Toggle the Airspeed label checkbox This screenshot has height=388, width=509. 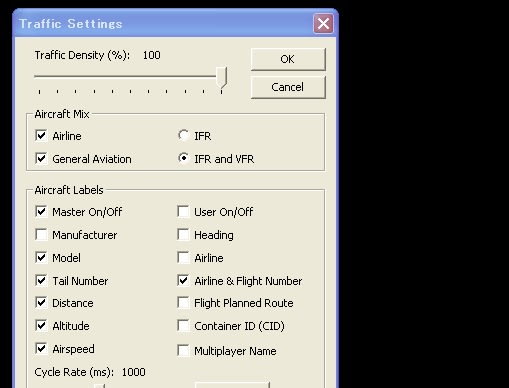pos(41,349)
